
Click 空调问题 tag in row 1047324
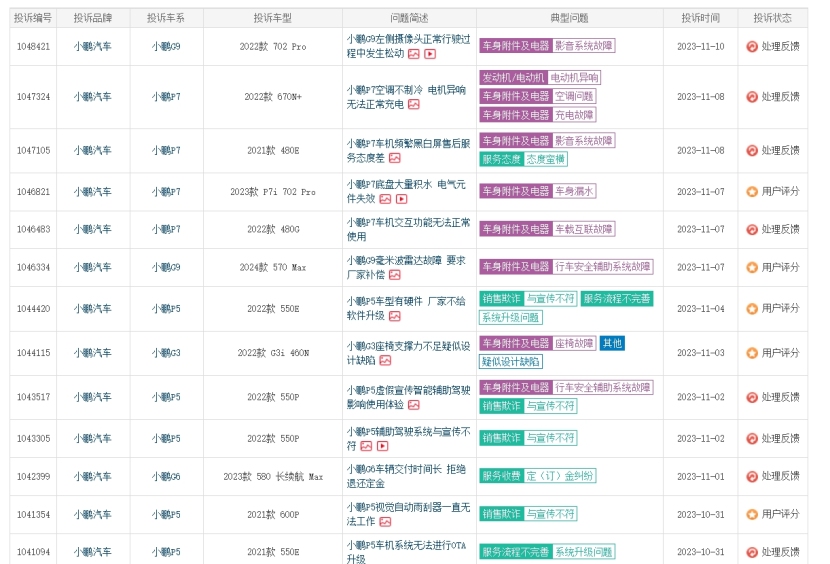click(x=574, y=96)
